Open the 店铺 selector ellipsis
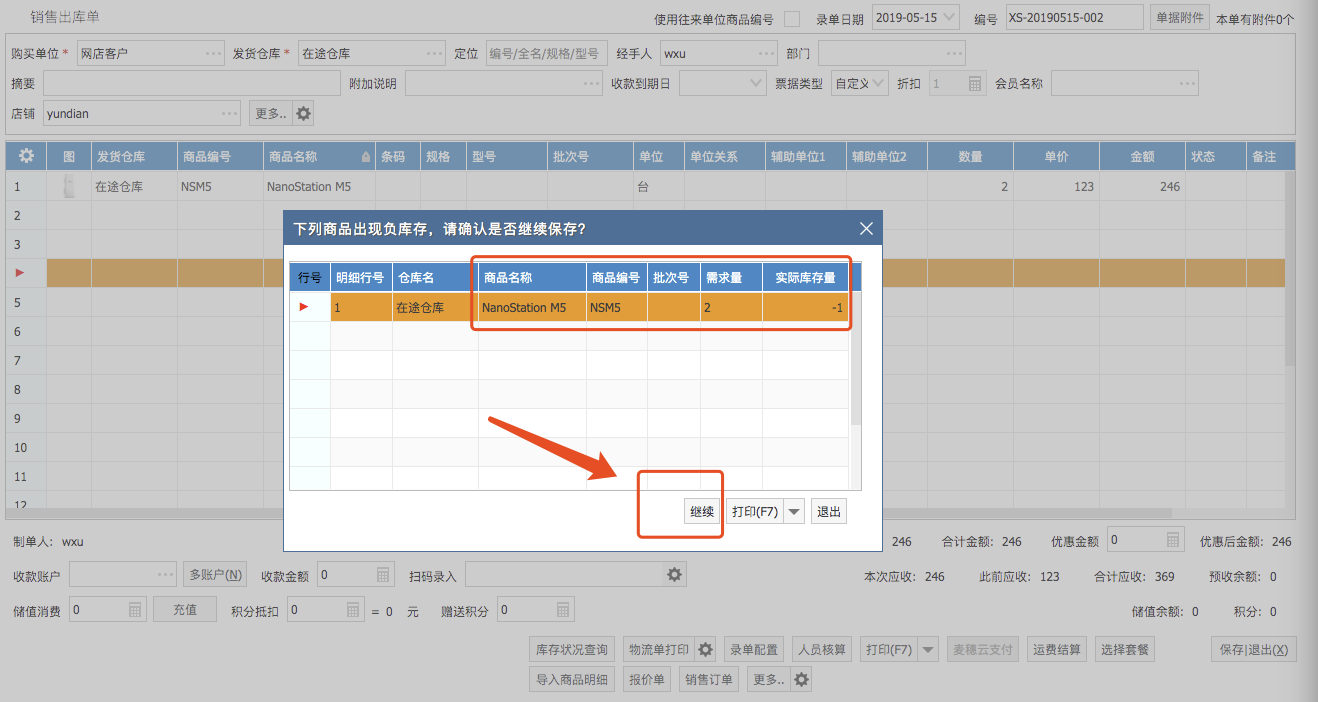Viewport: 1318px width, 702px height. pos(229,114)
